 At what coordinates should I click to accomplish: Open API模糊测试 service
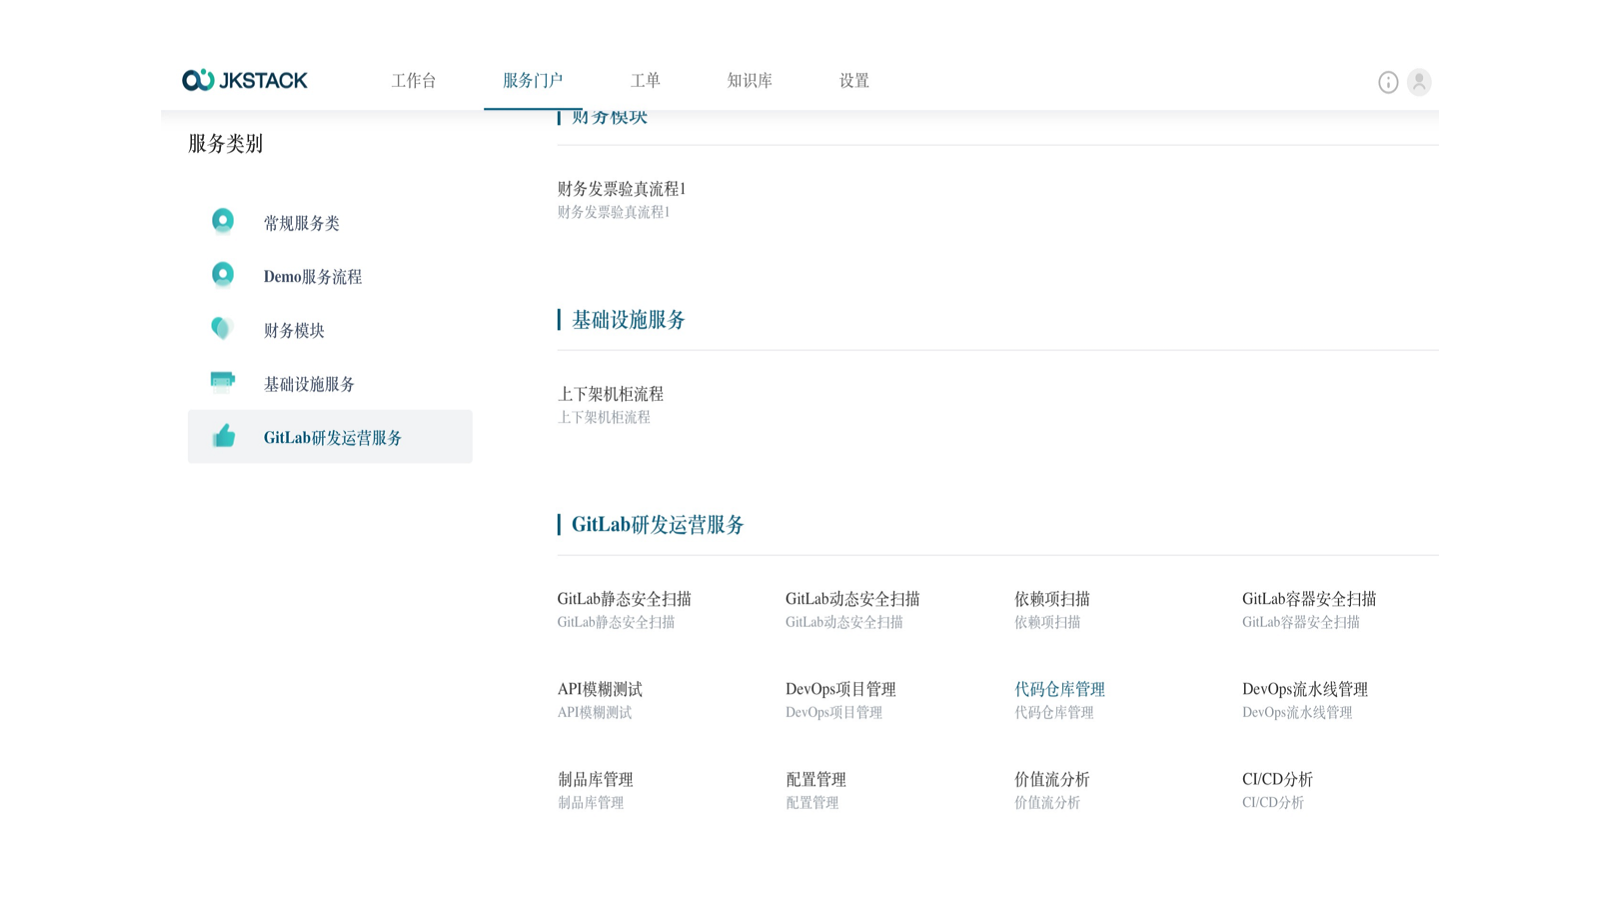pos(600,689)
